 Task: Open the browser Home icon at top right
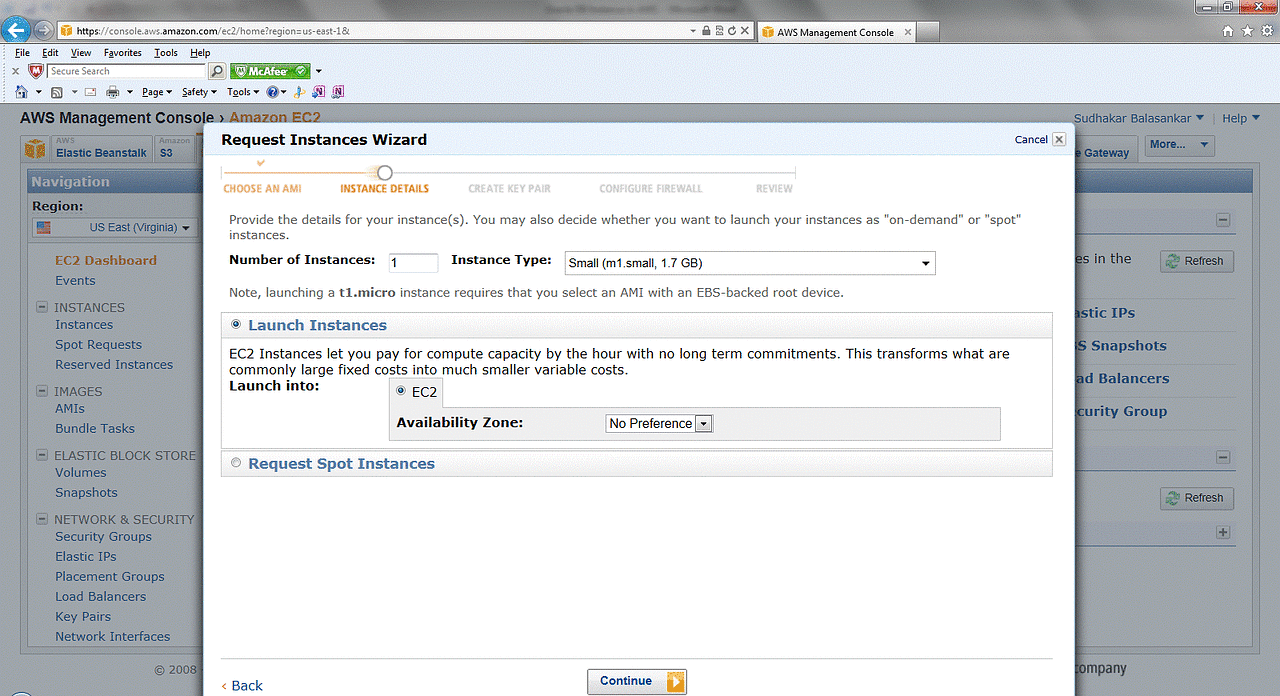point(1228,31)
